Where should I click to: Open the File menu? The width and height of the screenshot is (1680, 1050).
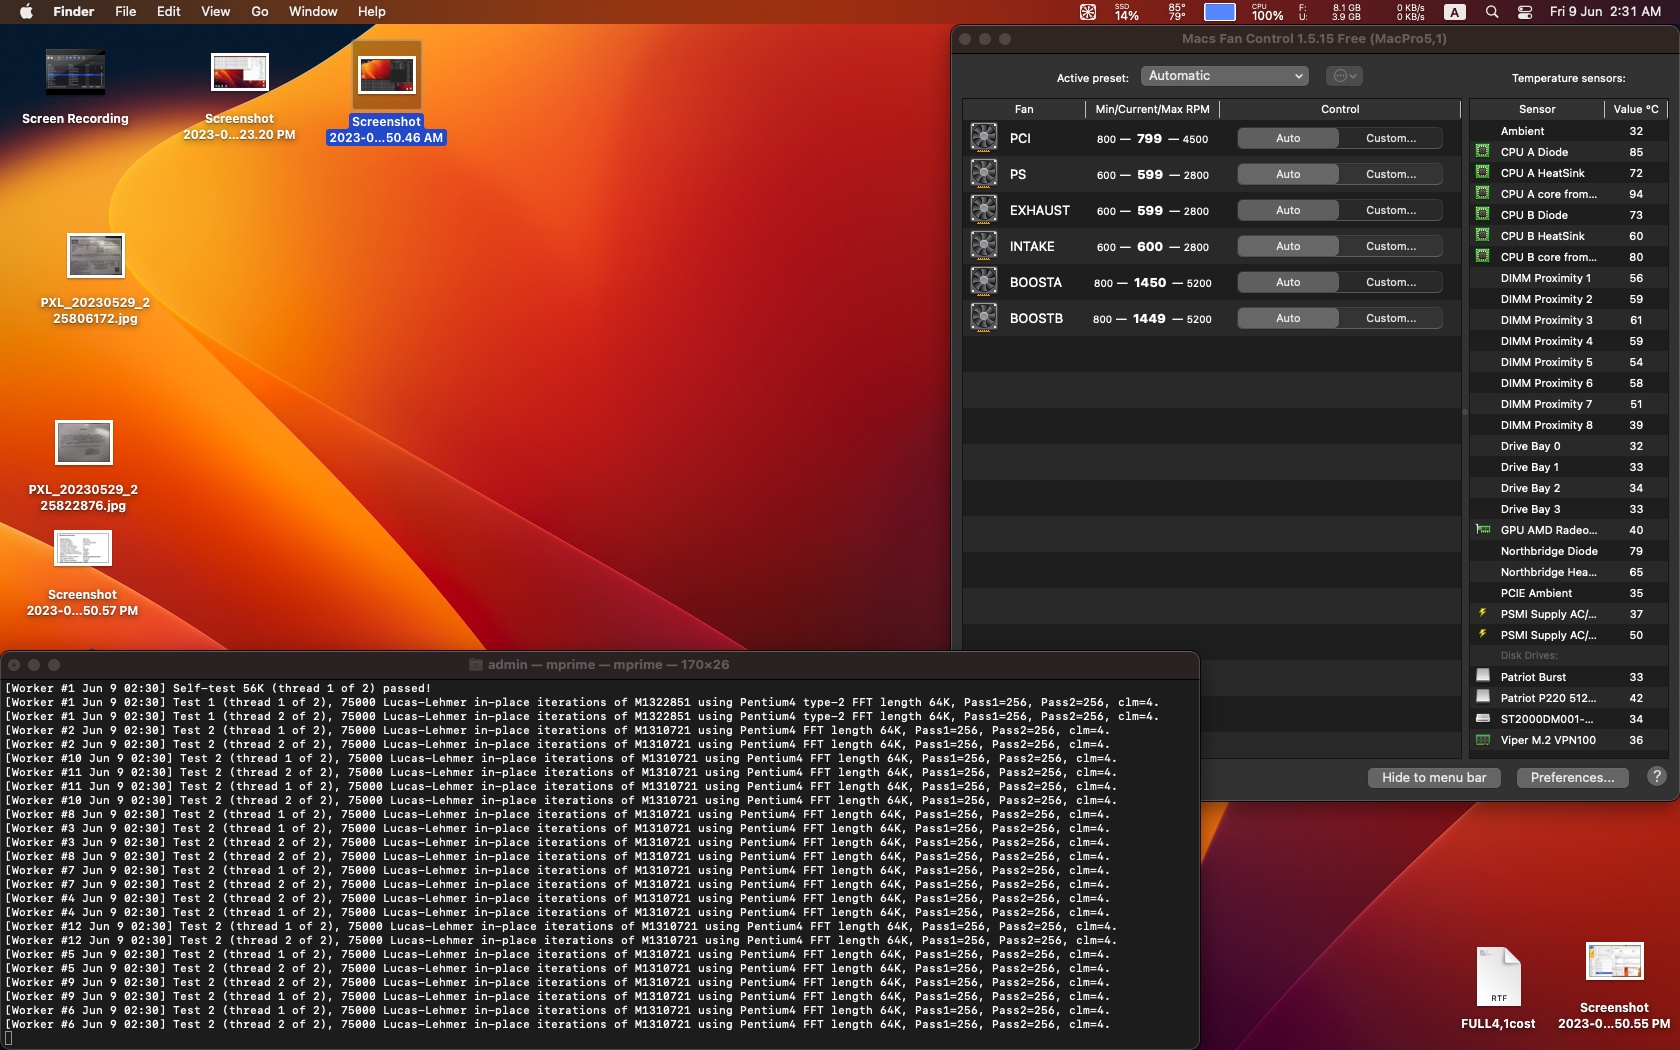point(125,12)
